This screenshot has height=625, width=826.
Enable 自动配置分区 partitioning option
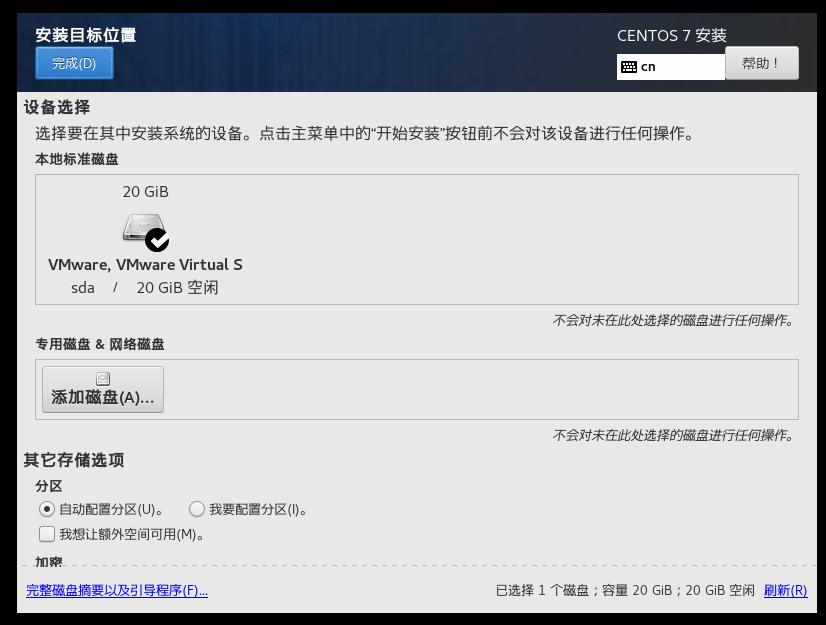click(46, 509)
